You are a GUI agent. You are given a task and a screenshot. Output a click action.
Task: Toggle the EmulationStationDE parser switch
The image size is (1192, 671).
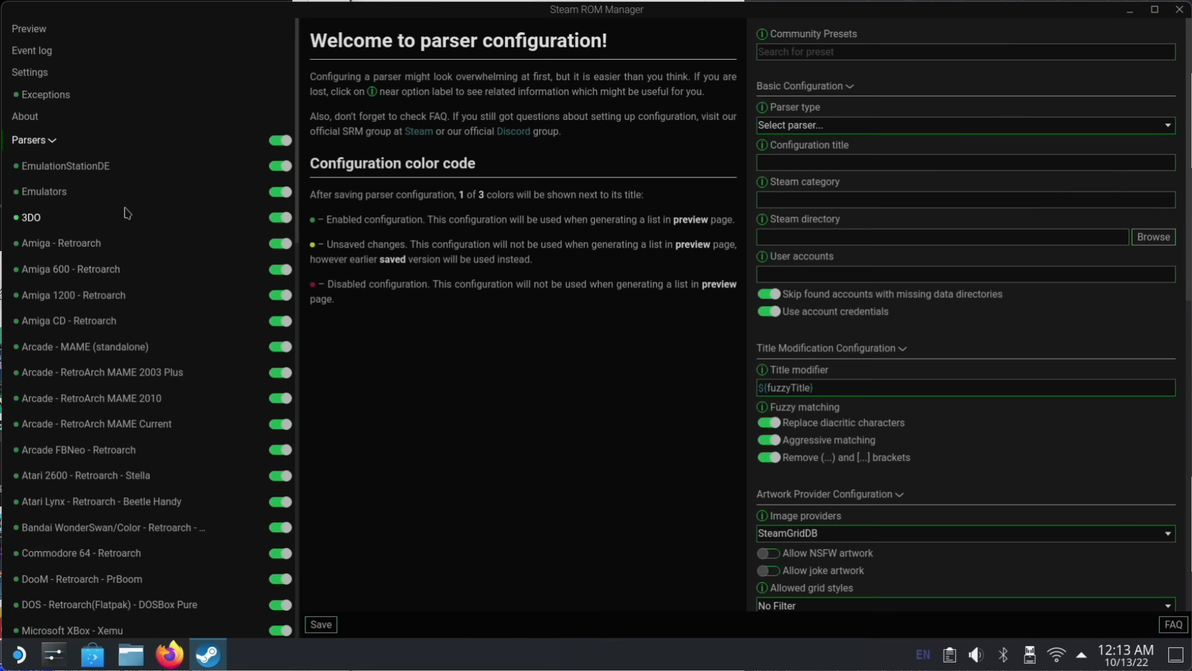[x=280, y=166]
